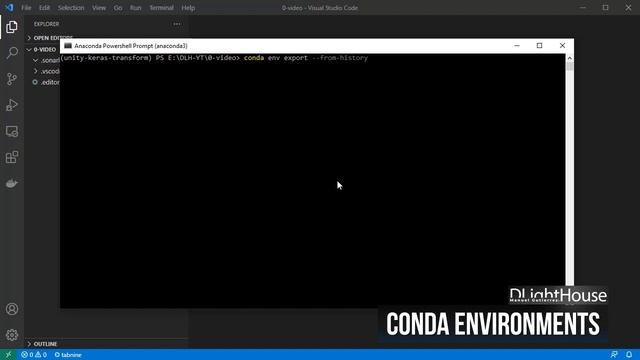
Task: Open the Terminal menu
Action: pyautogui.click(x=161, y=8)
